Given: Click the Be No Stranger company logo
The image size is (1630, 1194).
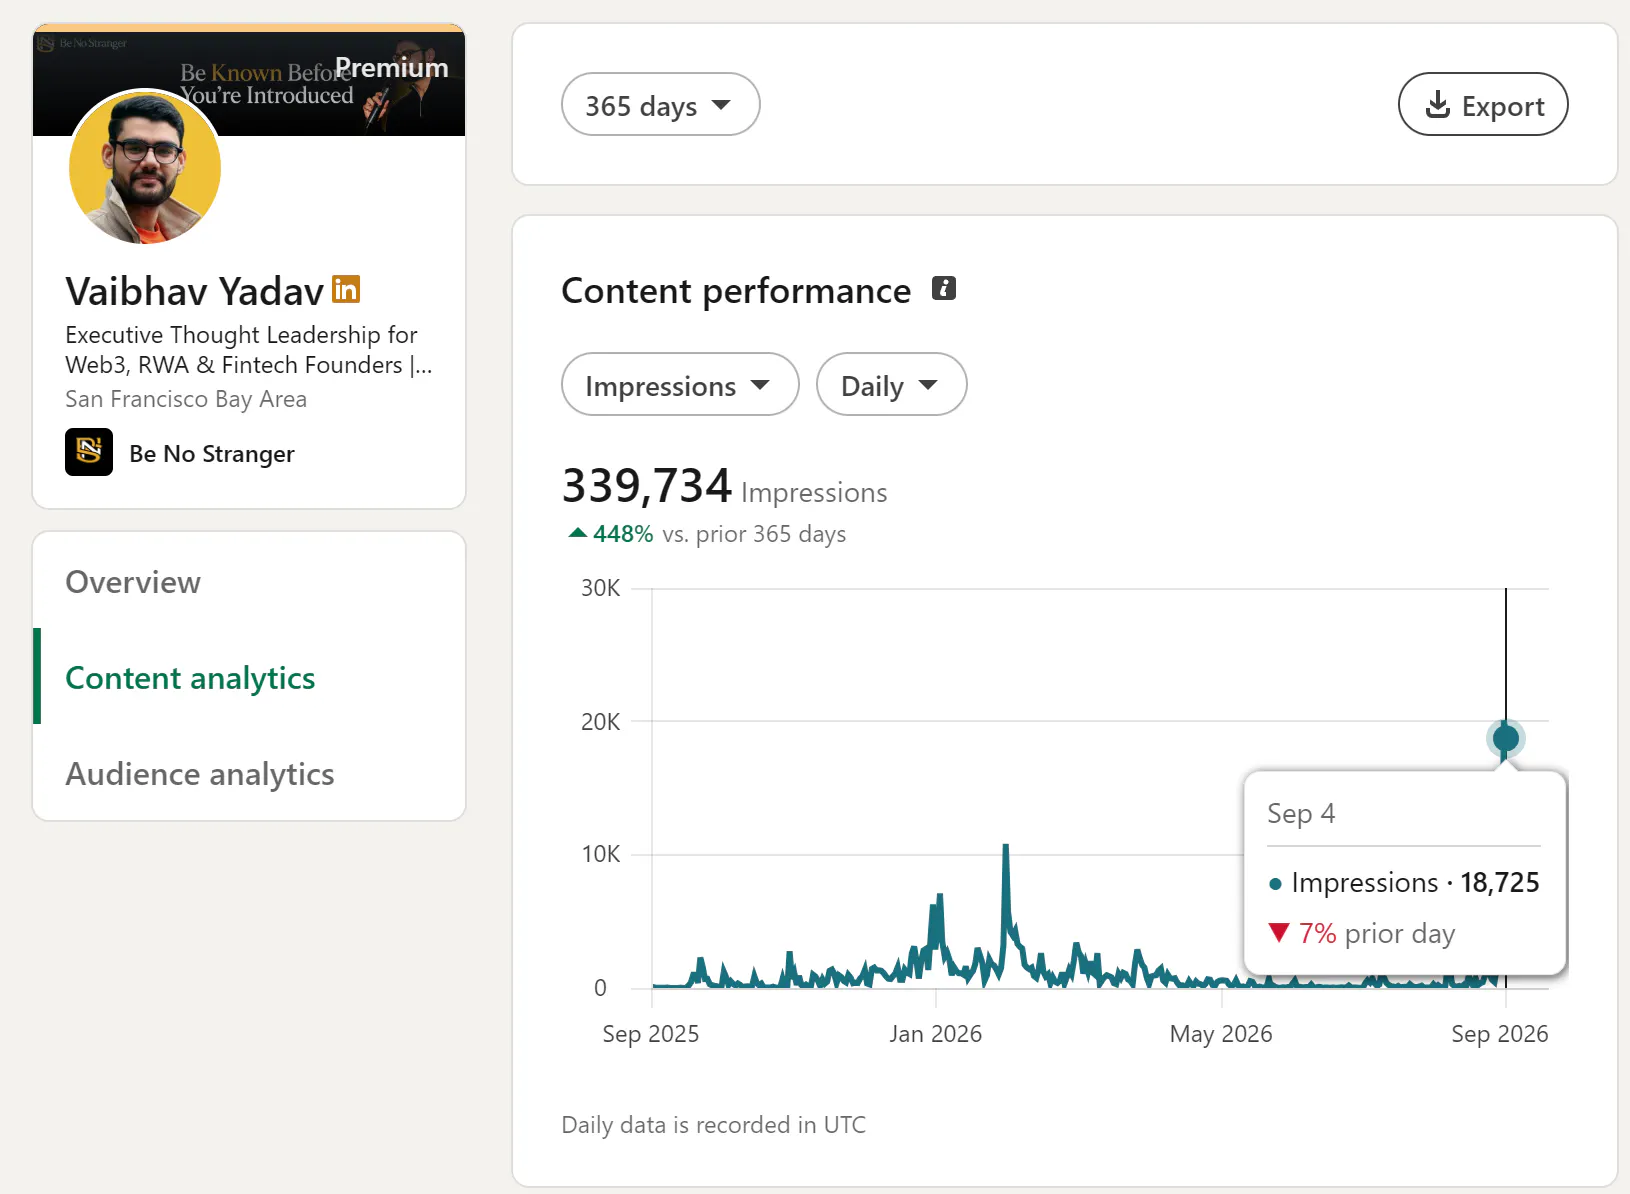Looking at the screenshot, I should tap(89, 452).
